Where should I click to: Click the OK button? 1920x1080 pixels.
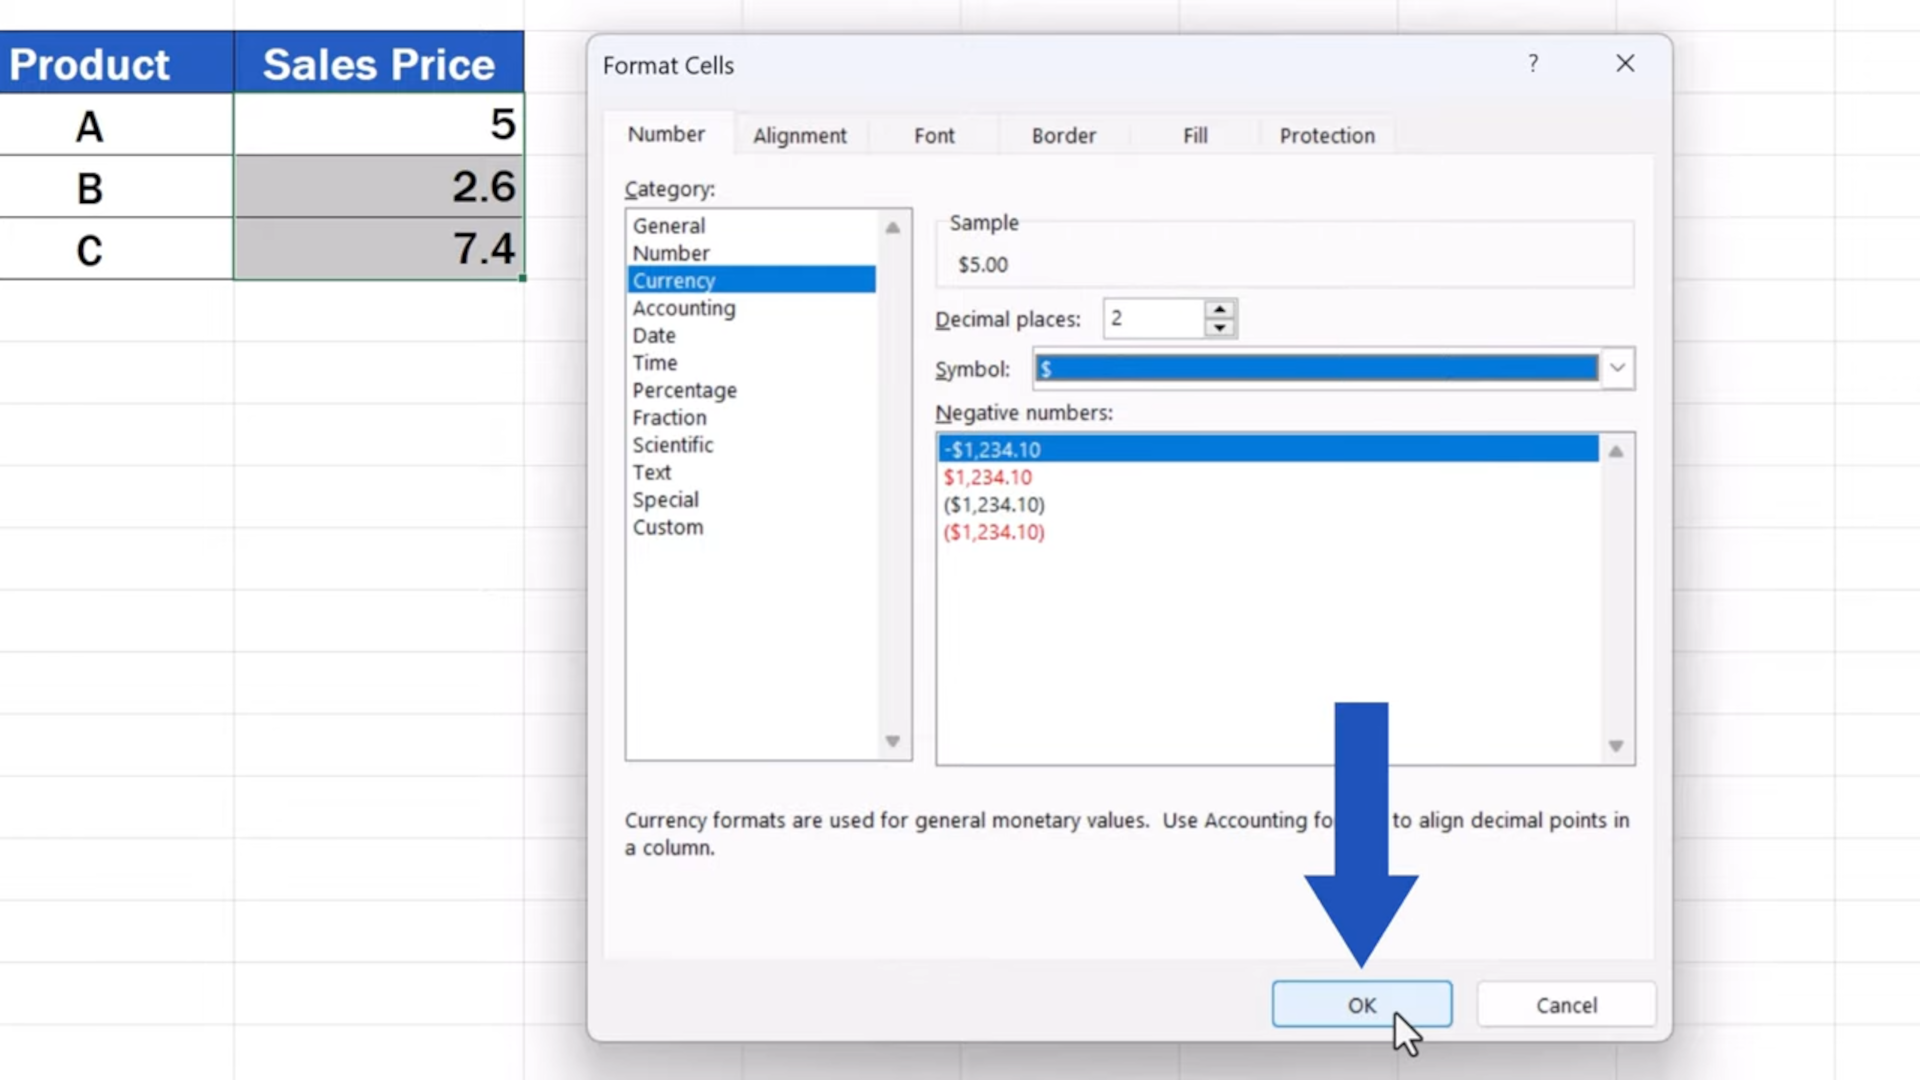[x=1361, y=1005]
